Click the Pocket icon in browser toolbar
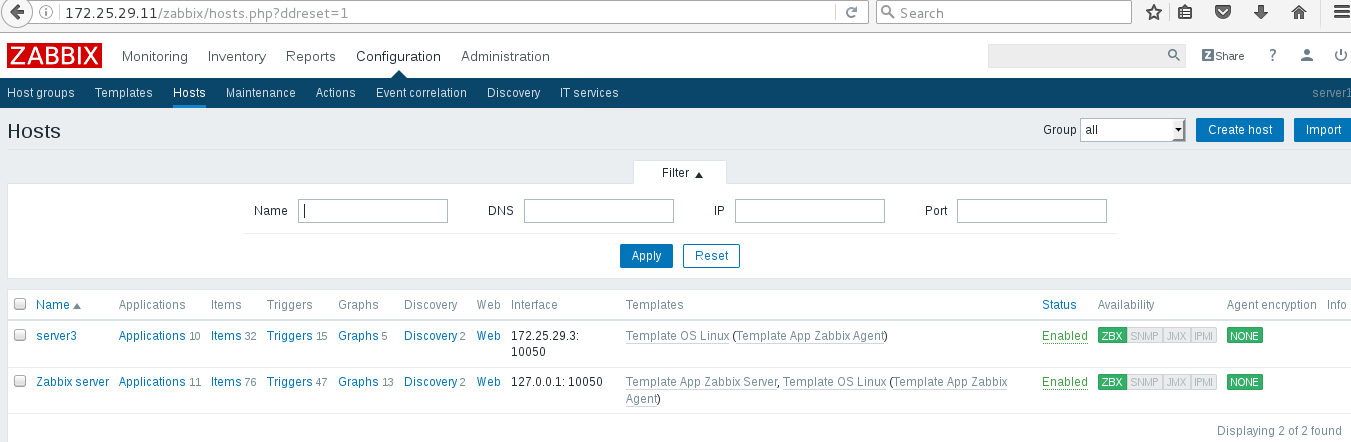The height and width of the screenshot is (442, 1351). 1223,13
